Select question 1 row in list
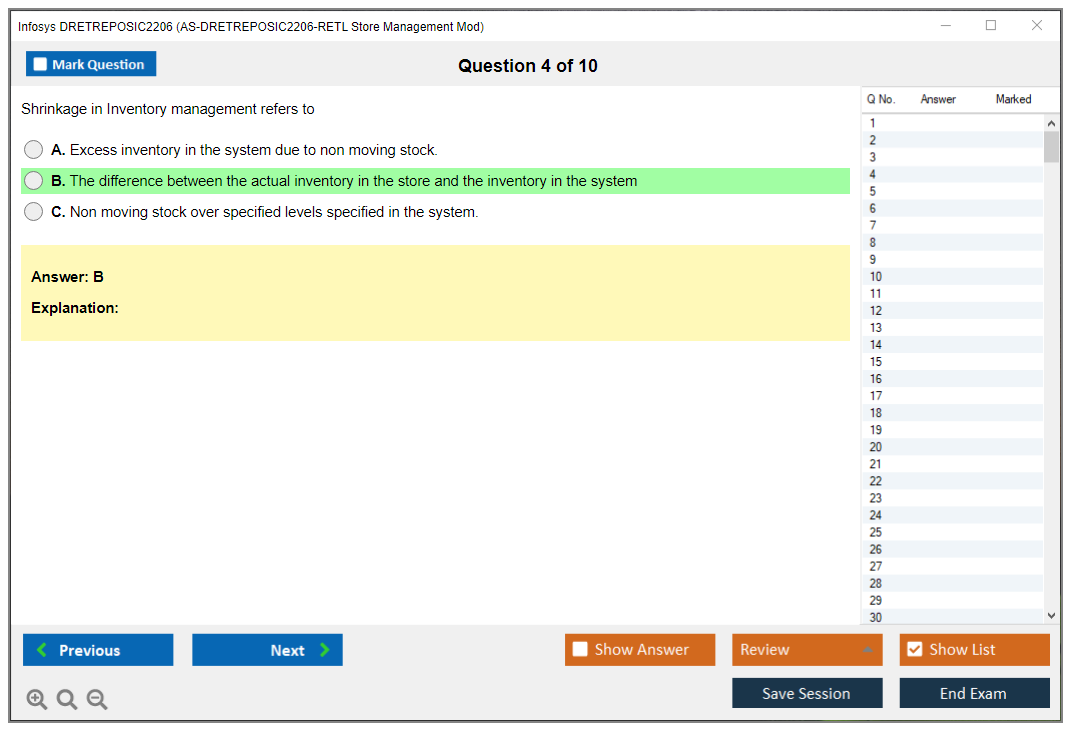The image size is (1075, 735). 873,123
